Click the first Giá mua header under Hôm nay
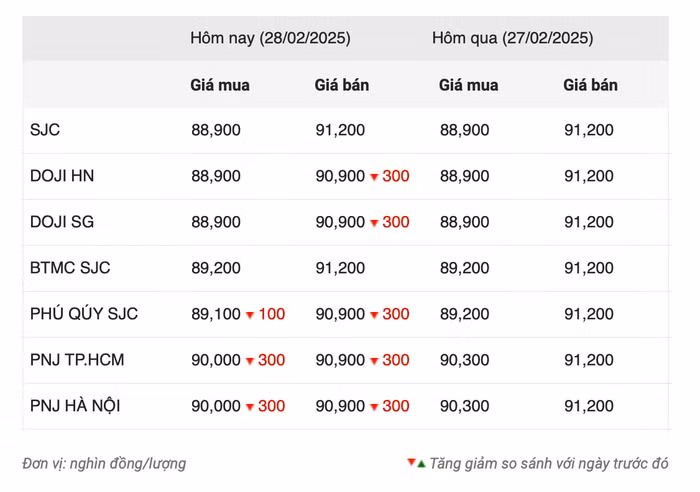The width and height of the screenshot is (700, 492). 220,85
